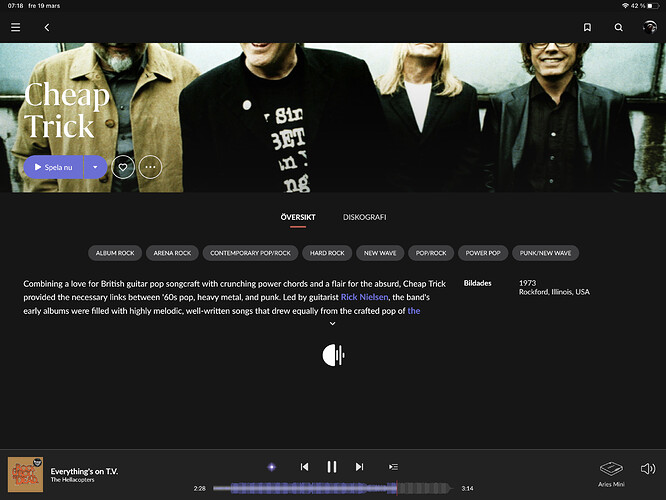Go back with the left arrow
The image size is (666, 500).
tap(47, 28)
